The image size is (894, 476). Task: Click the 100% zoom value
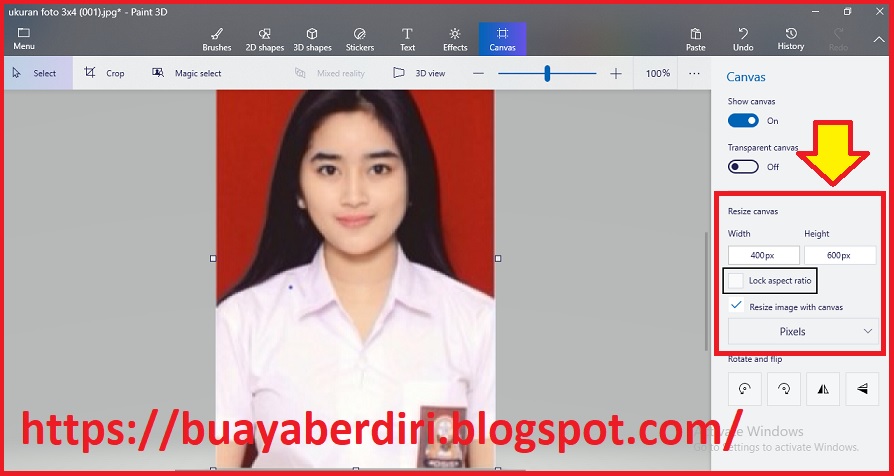[657, 73]
